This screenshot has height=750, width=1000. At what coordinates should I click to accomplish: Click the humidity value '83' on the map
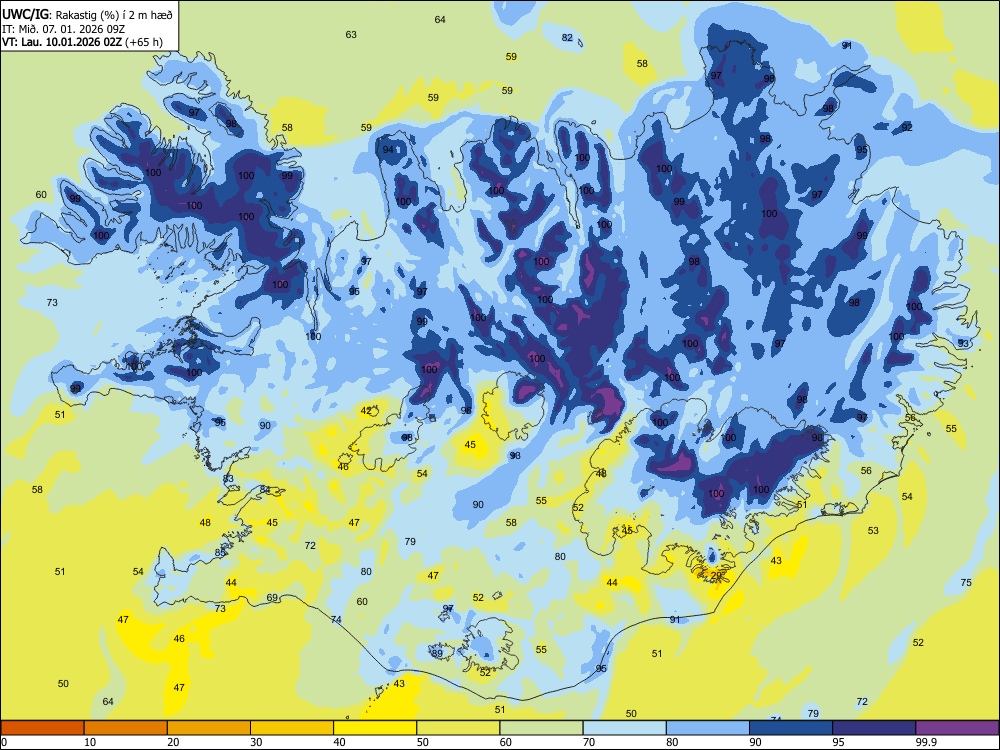(x=228, y=478)
